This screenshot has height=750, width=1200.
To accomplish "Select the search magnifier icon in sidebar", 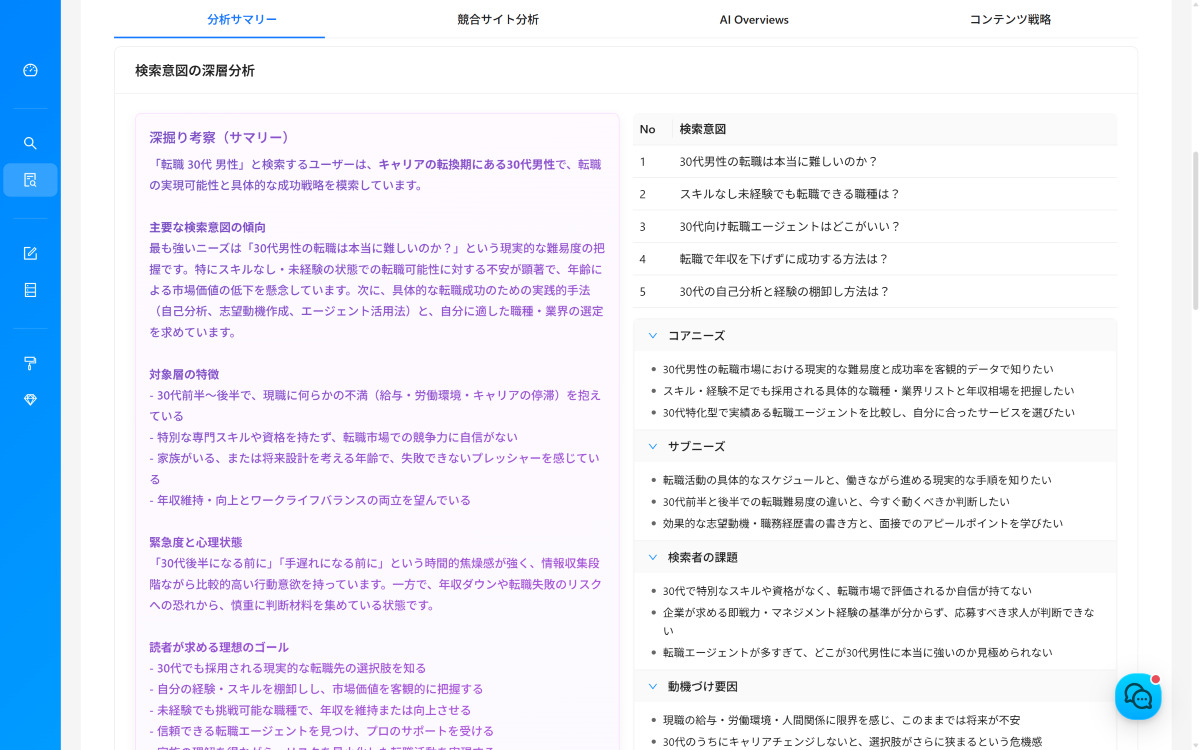I will pyautogui.click(x=30, y=143).
